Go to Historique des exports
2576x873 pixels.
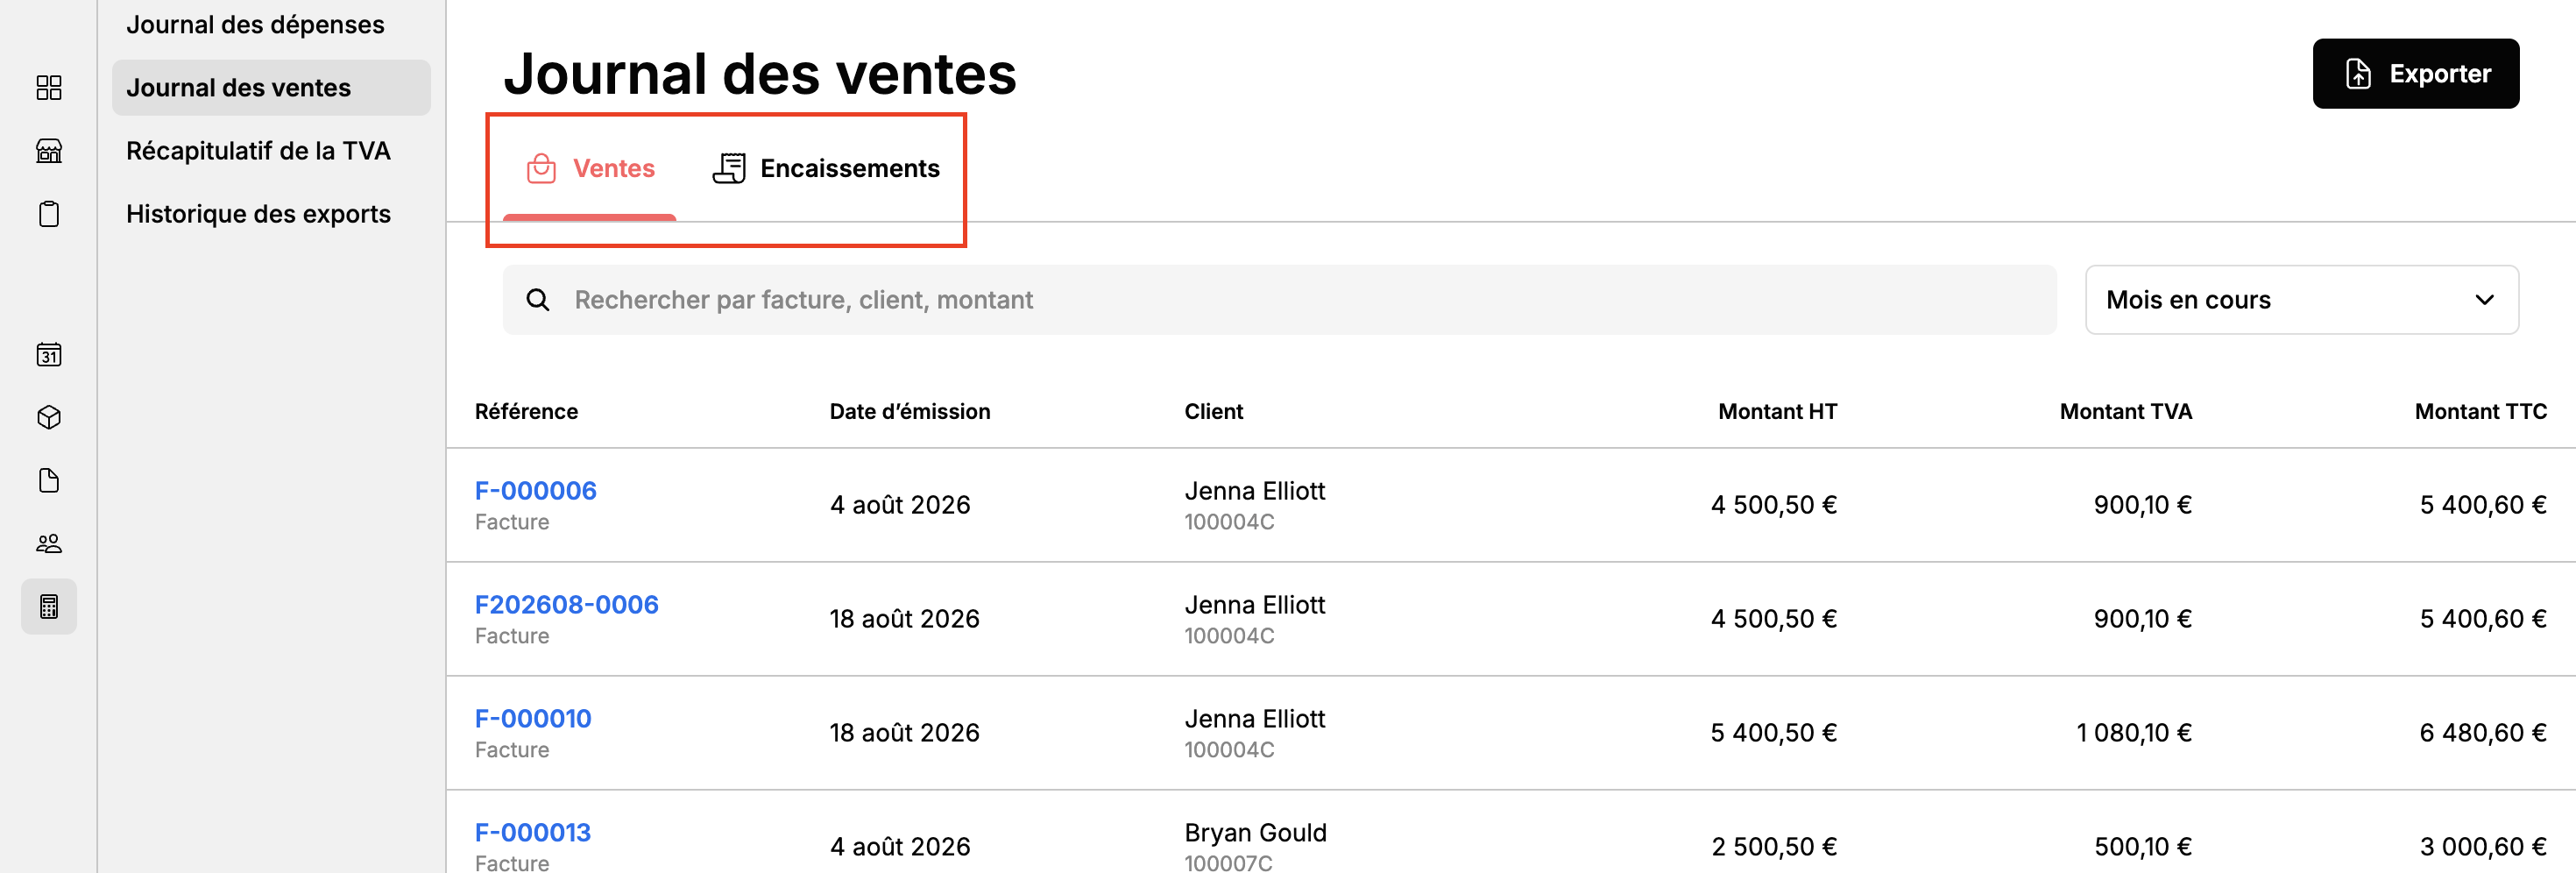click(x=258, y=214)
